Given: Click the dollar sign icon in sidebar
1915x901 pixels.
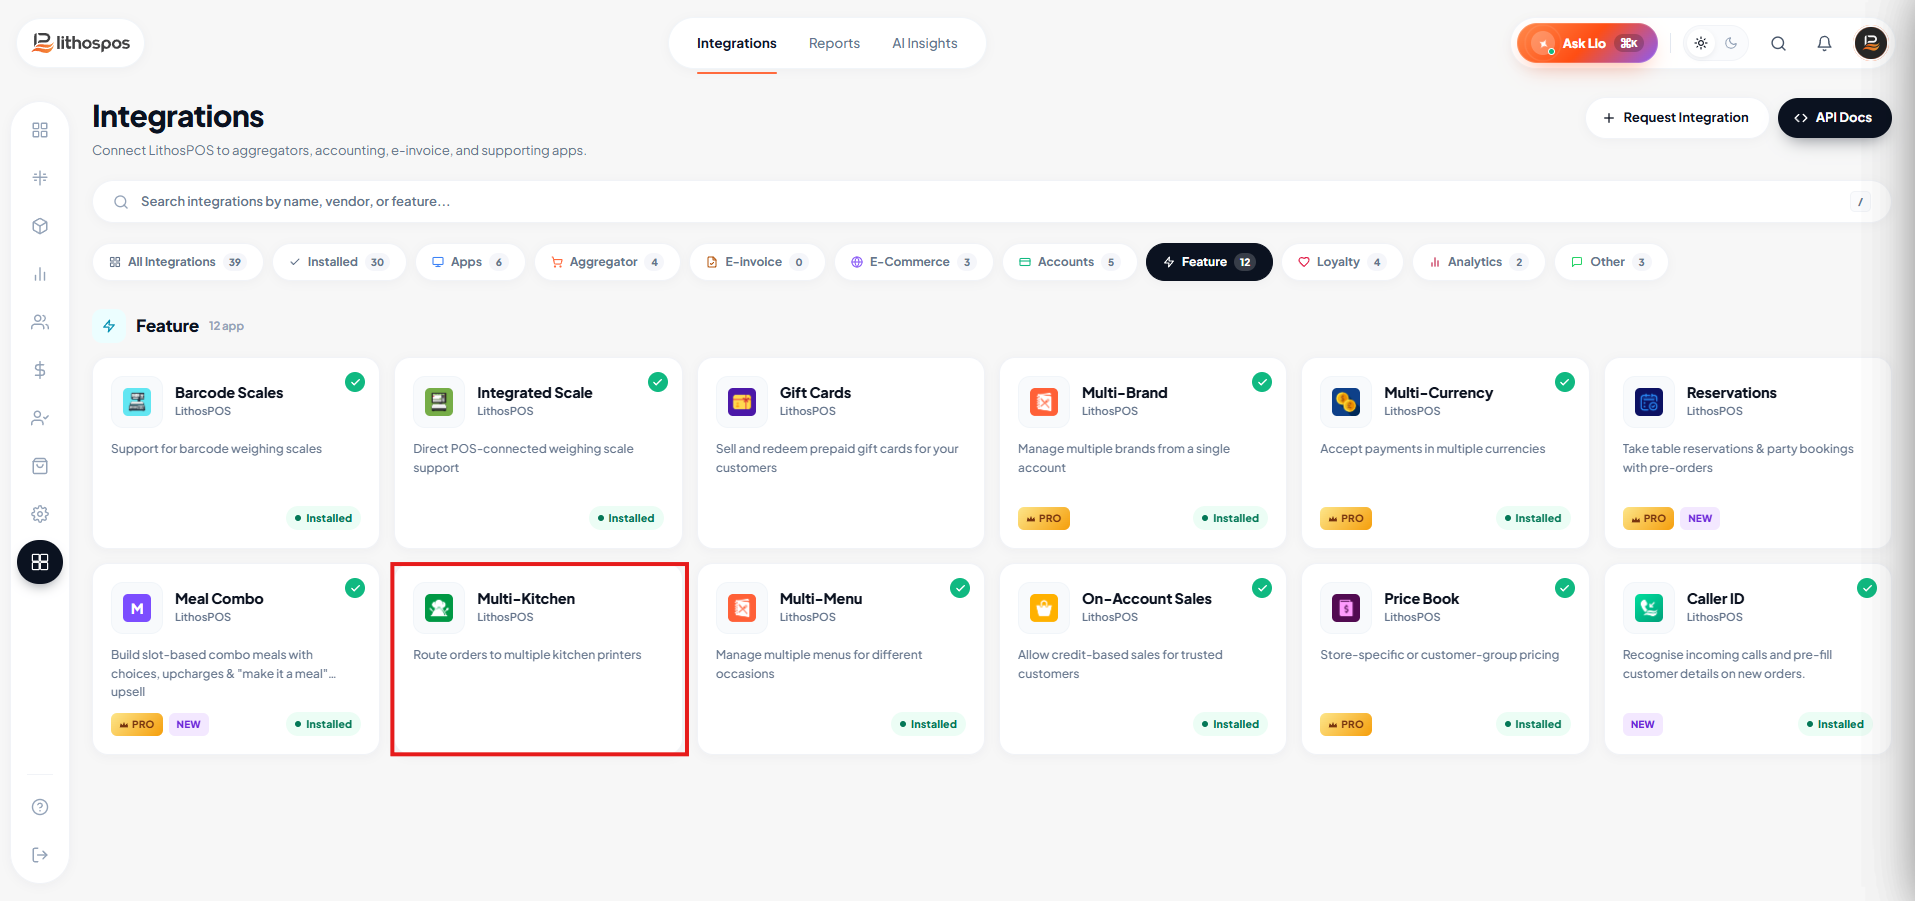Looking at the screenshot, I should 40,370.
